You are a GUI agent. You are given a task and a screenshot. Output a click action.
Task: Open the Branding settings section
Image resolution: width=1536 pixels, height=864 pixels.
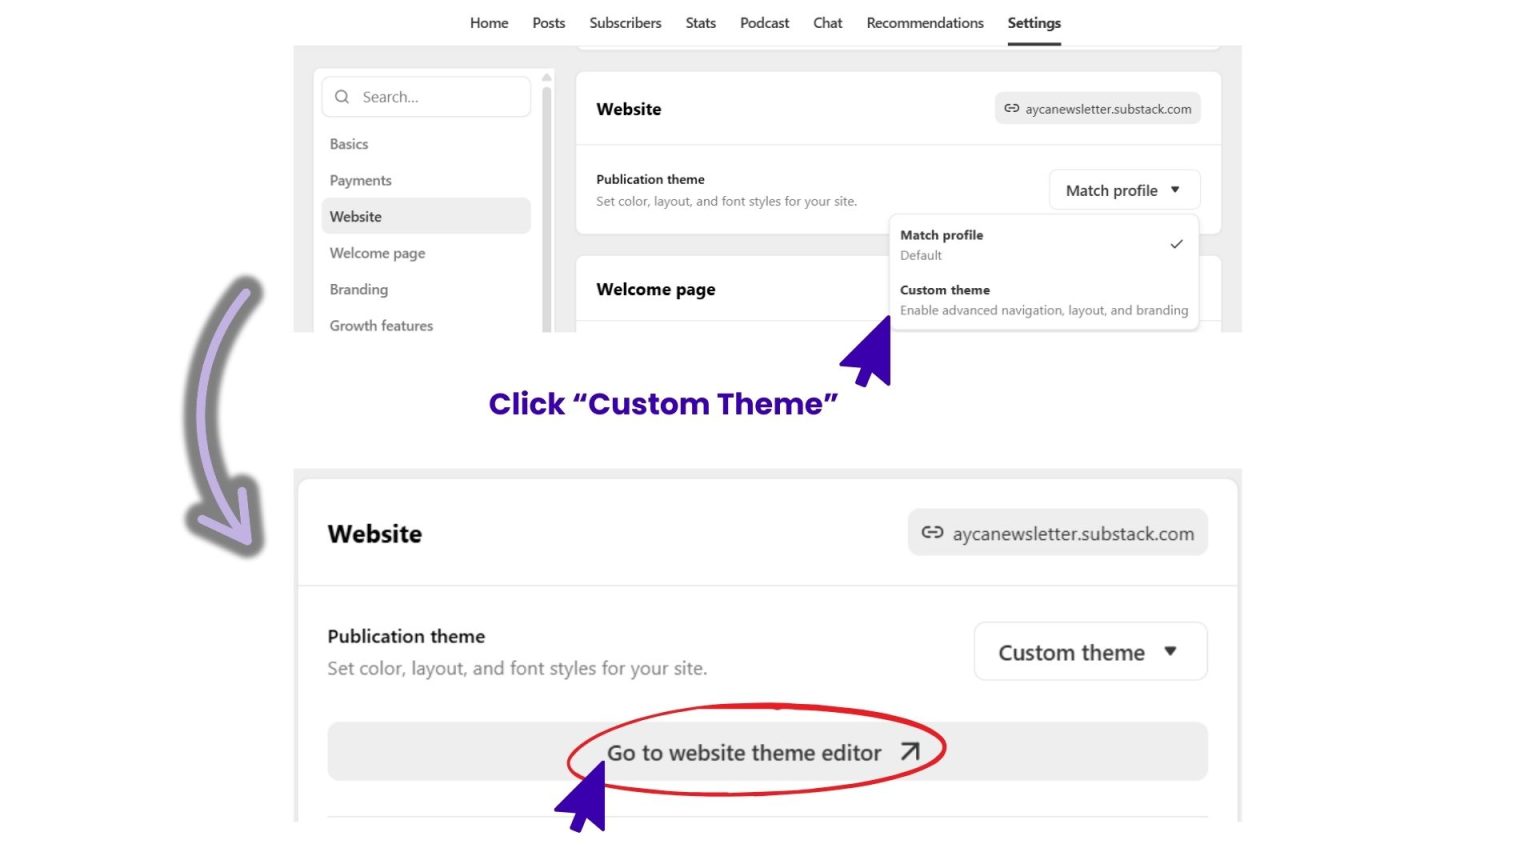(358, 289)
